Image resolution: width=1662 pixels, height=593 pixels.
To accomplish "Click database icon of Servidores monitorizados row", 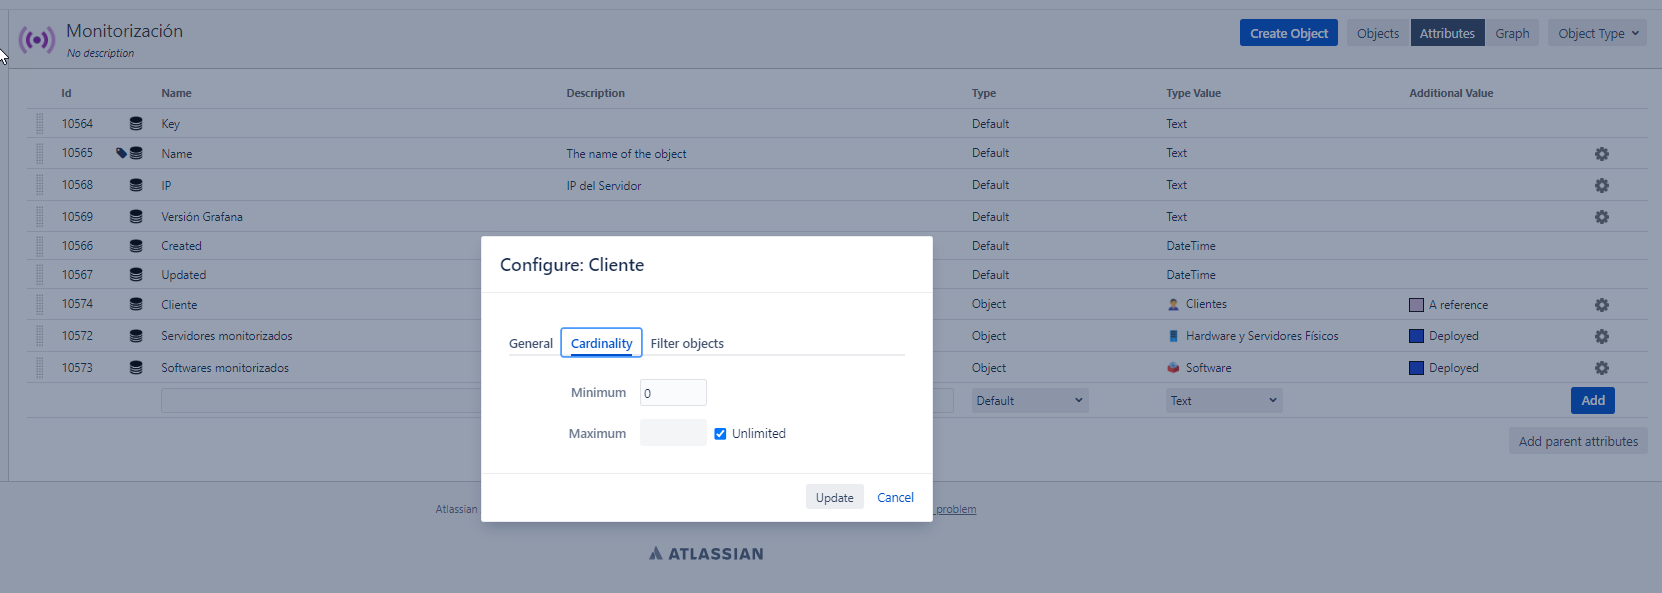I will point(136,336).
